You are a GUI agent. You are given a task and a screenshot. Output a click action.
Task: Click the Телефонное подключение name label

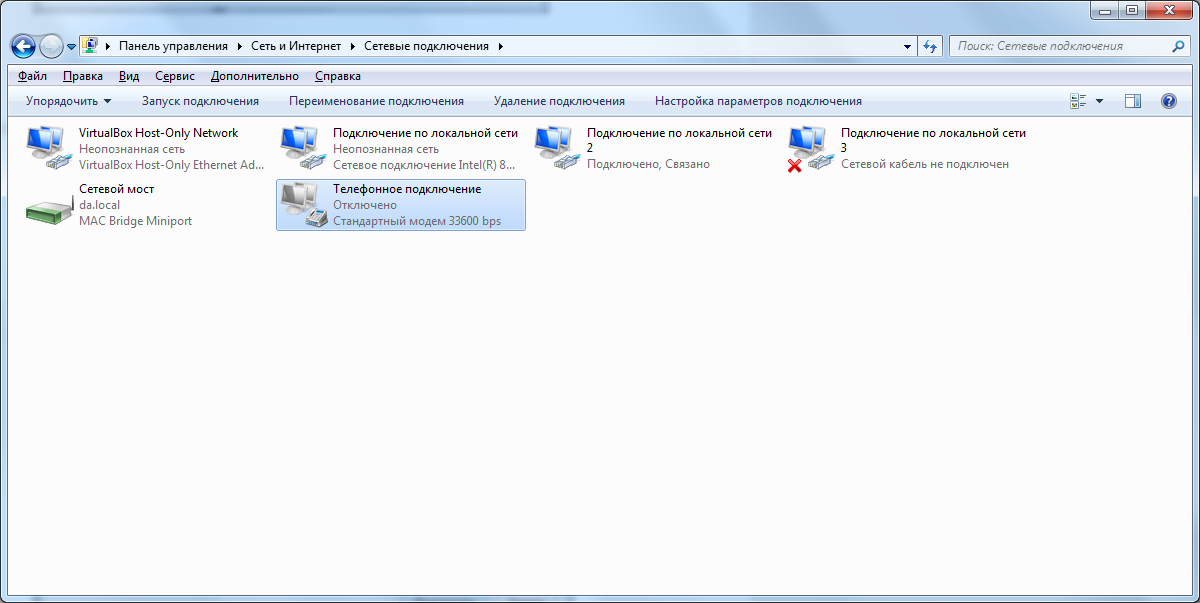[407, 189]
